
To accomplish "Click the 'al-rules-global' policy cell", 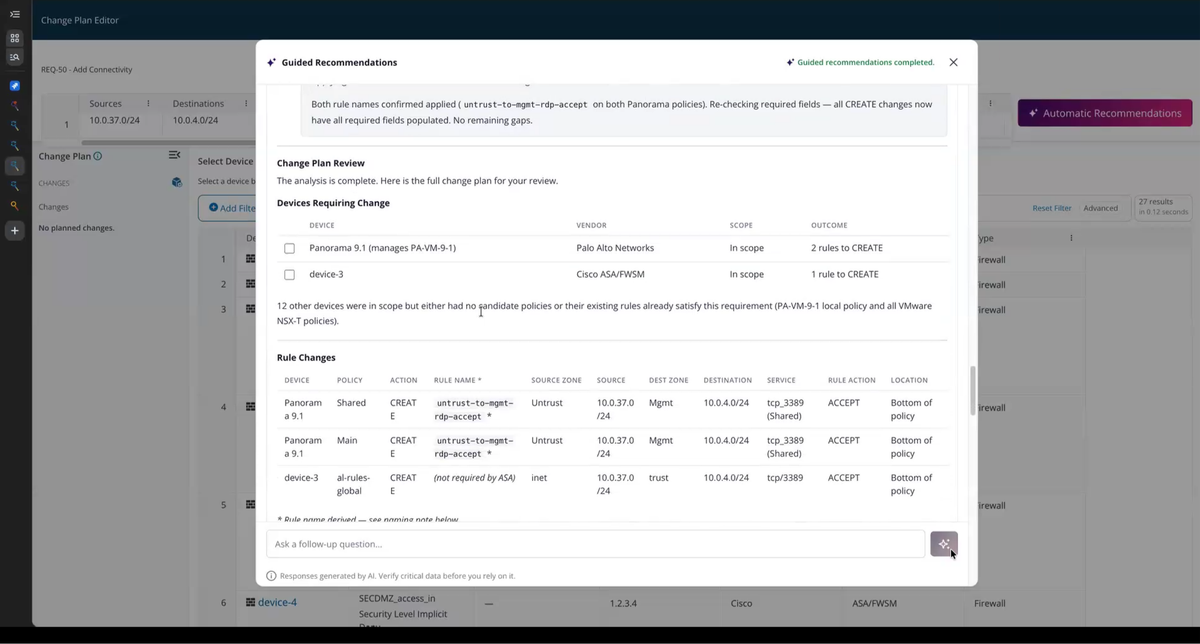I will pyautogui.click(x=353, y=484).
